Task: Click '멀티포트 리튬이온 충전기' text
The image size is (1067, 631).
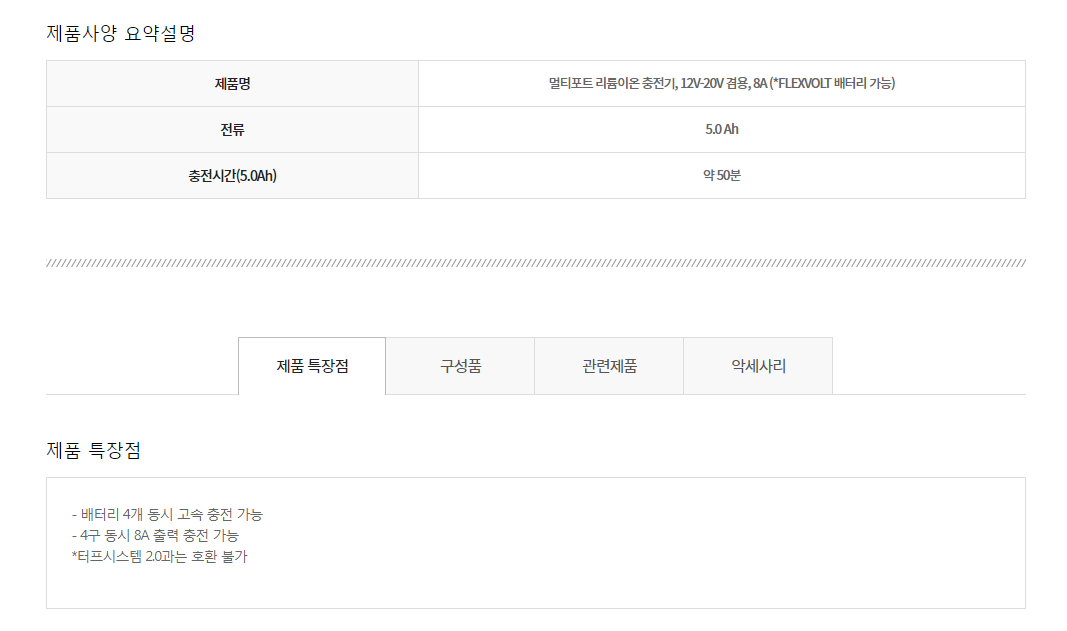Action: pos(612,83)
